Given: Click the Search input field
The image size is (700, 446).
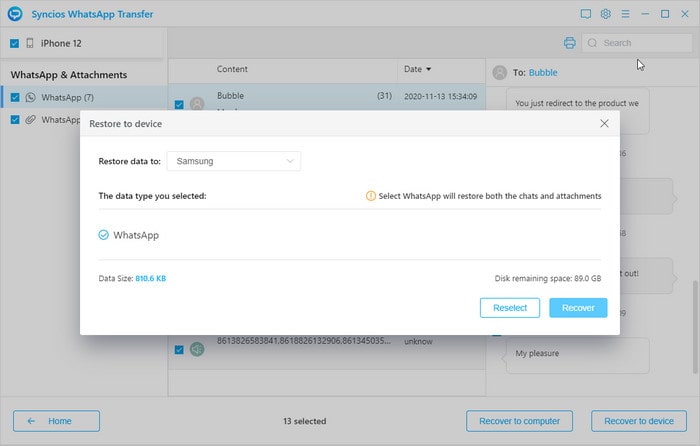Looking at the screenshot, I should point(637,43).
